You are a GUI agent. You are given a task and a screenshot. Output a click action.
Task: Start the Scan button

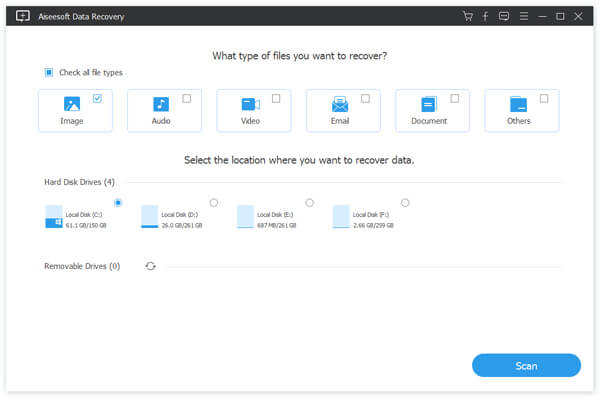click(526, 365)
